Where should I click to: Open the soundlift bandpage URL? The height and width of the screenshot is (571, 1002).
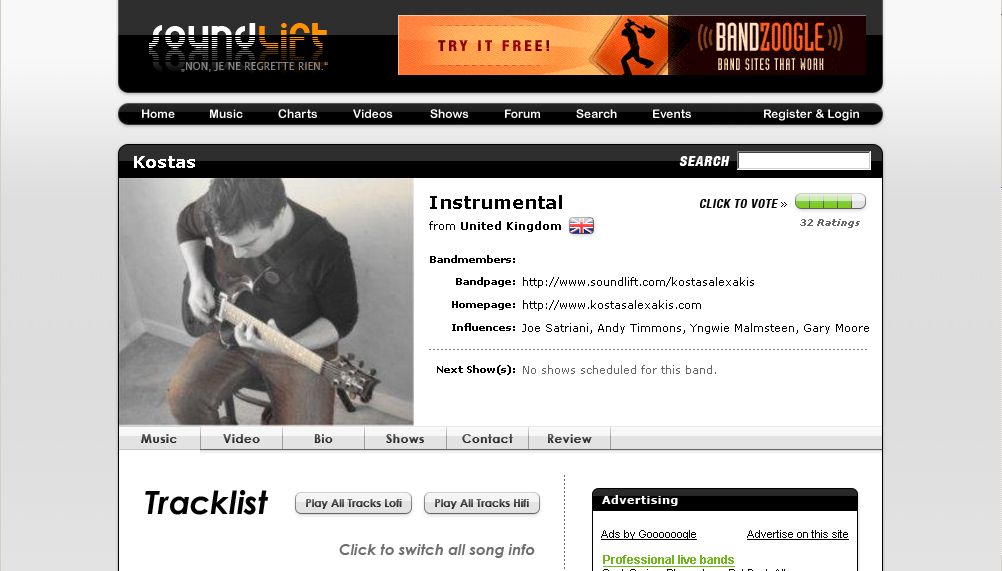coord(638,282)
